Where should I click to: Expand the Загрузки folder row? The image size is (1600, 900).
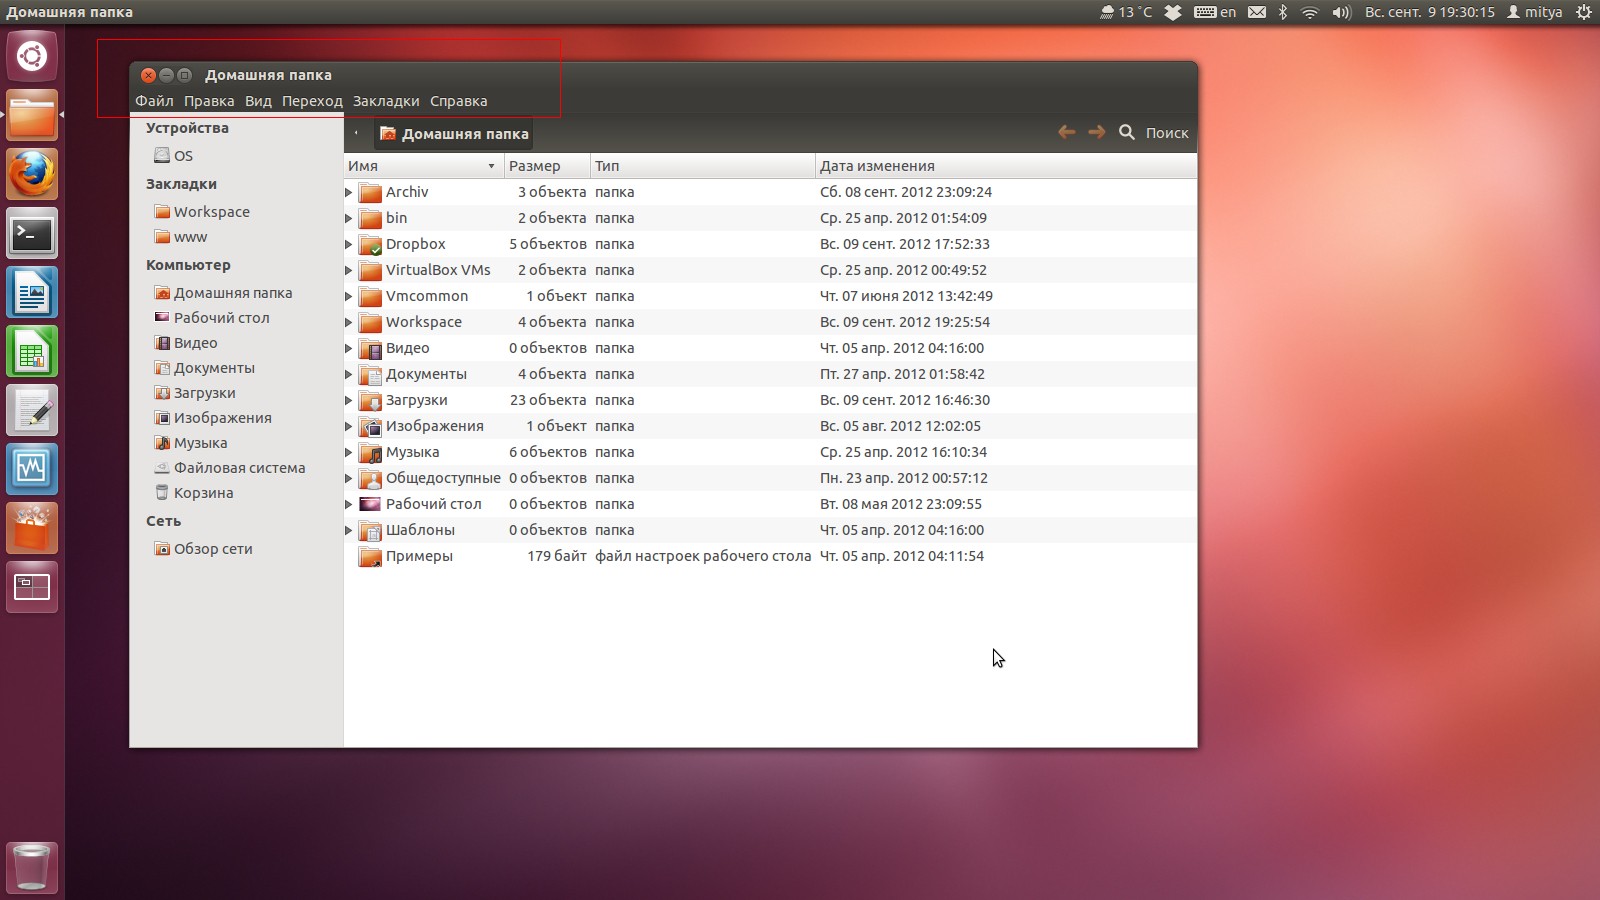tap(349, 400)
